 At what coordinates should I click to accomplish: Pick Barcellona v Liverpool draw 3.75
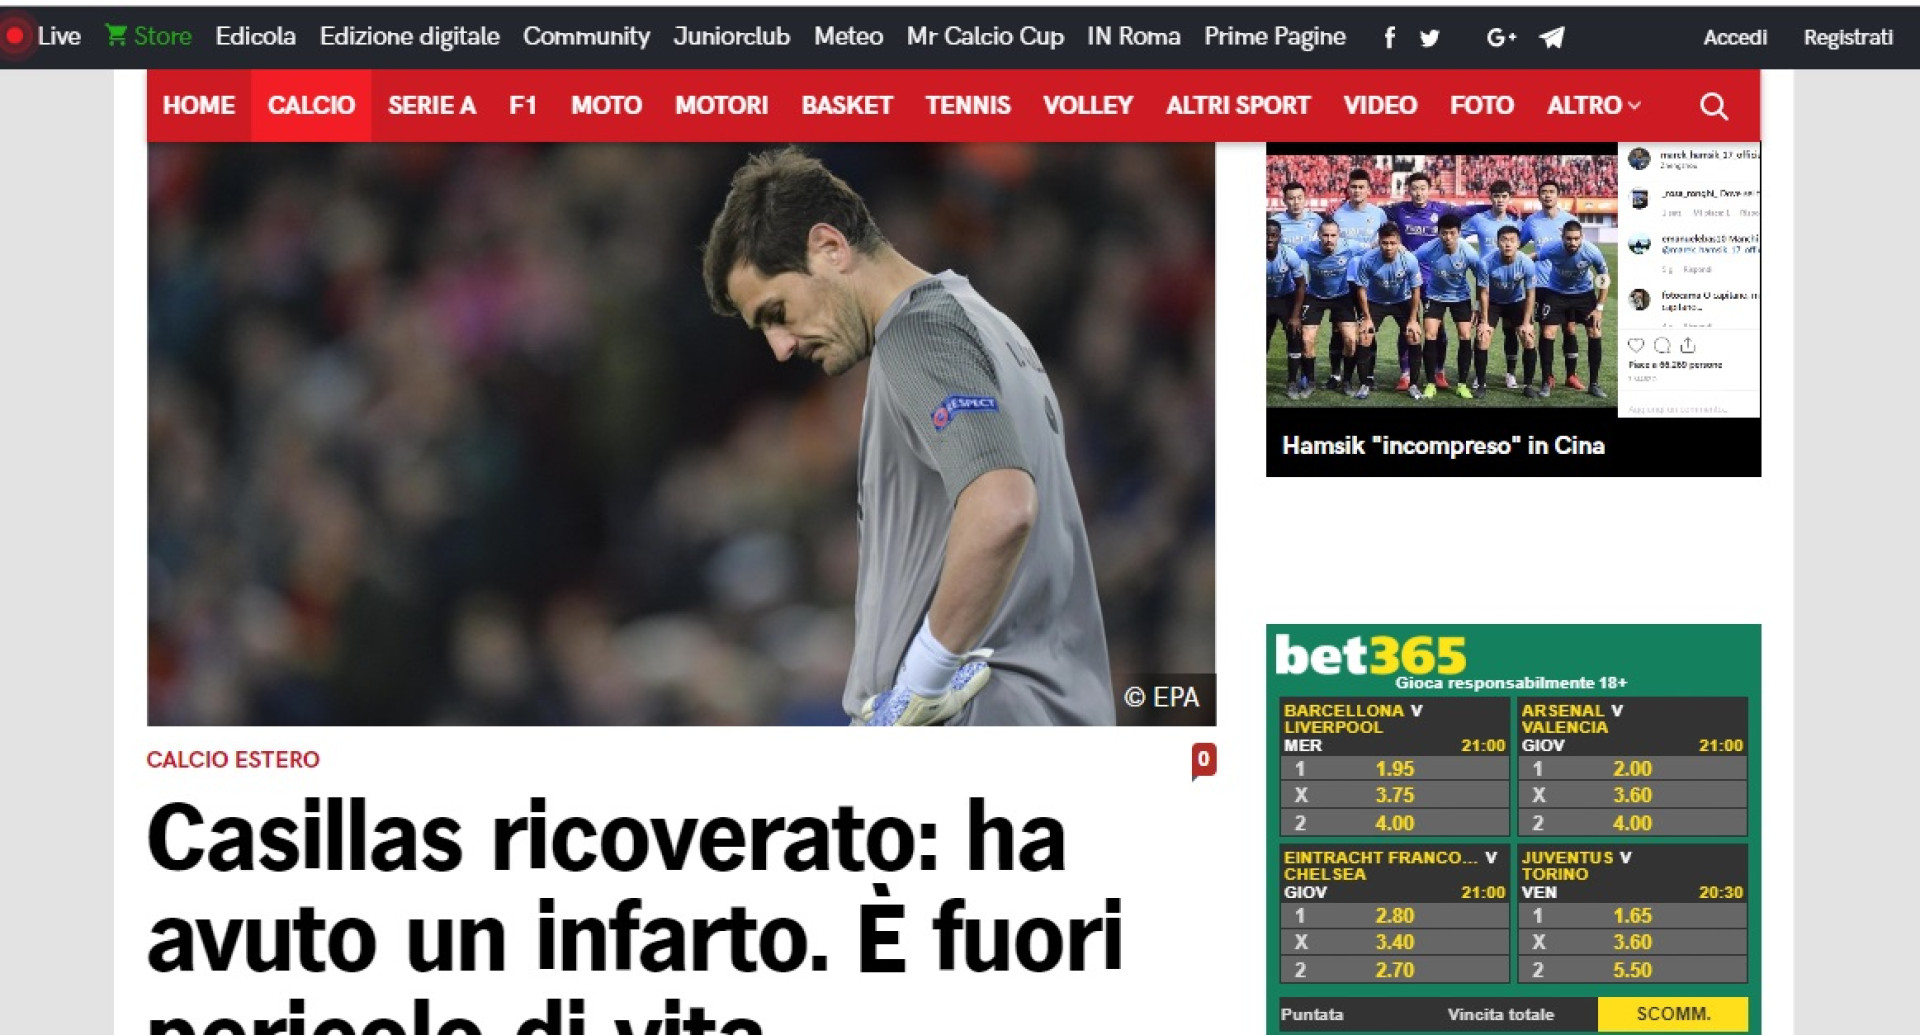pyautogui.click(x=1394, y=796)
